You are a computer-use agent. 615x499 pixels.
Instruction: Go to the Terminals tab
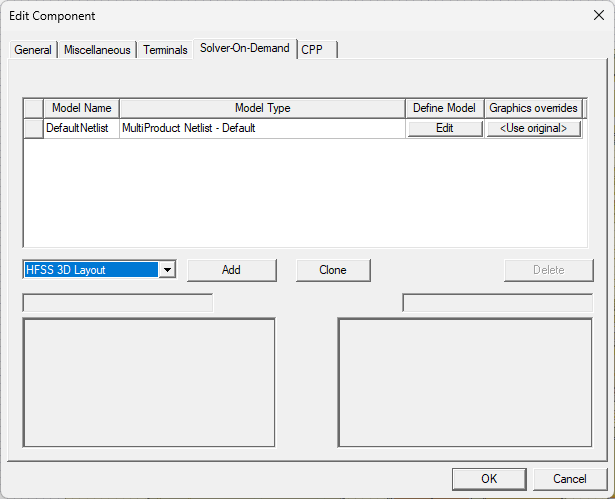click(x=165, y=50)
